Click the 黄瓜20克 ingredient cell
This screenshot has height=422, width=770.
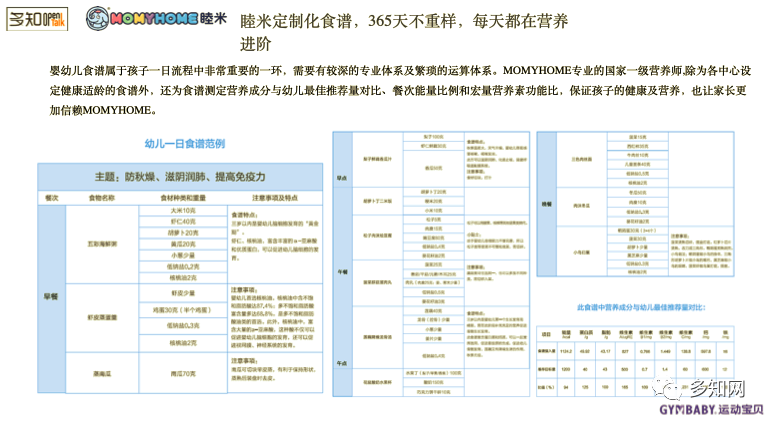point(183,244)
